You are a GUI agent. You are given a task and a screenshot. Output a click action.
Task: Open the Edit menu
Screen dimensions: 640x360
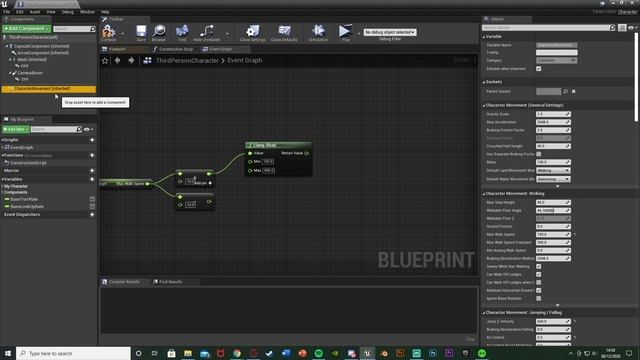point(20,12)
